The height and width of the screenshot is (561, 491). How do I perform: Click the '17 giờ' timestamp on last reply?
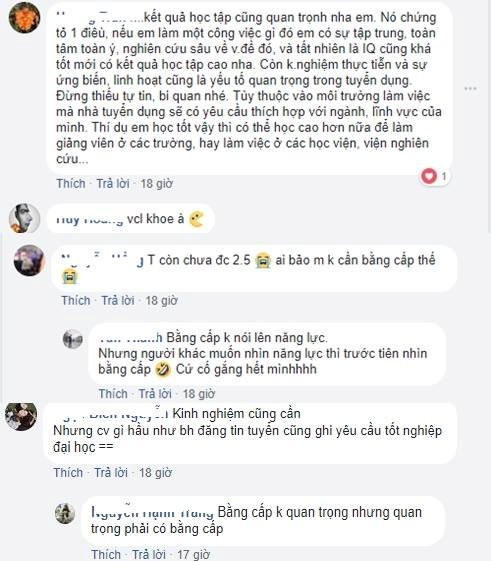tap(193, 555)
